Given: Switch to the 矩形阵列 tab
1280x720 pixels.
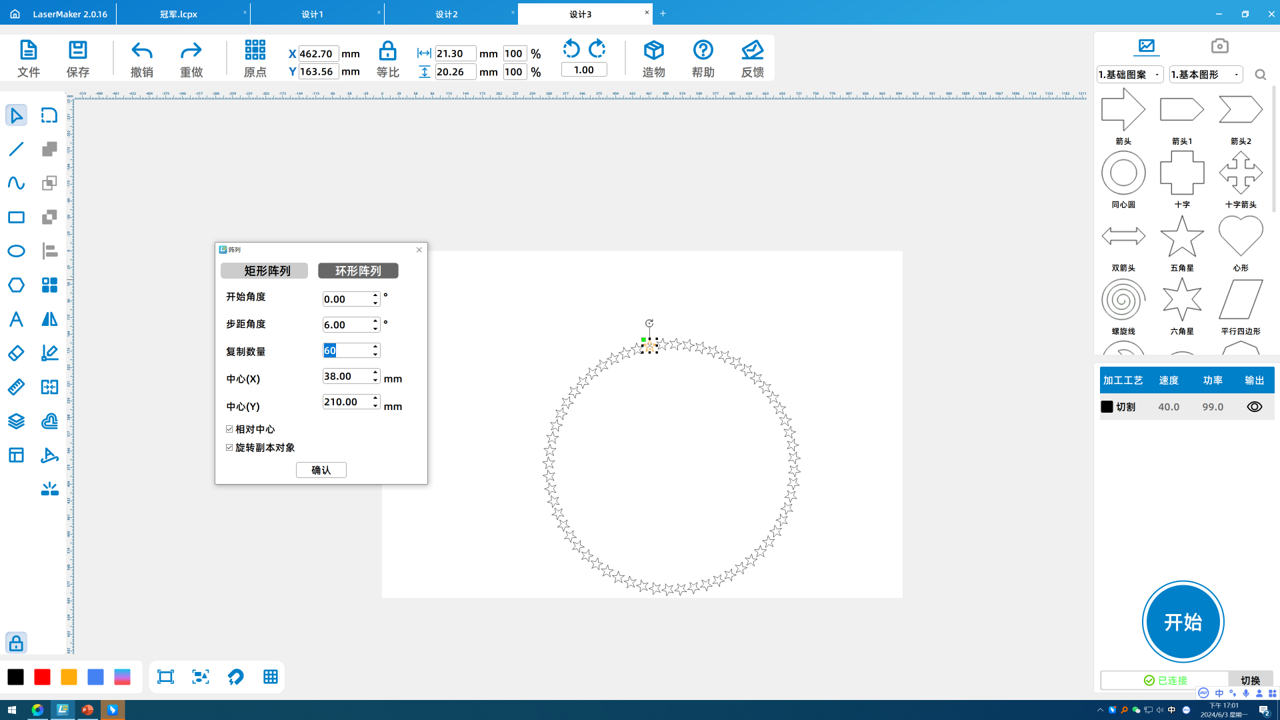Looking at the screenshot, I should 264,271.
